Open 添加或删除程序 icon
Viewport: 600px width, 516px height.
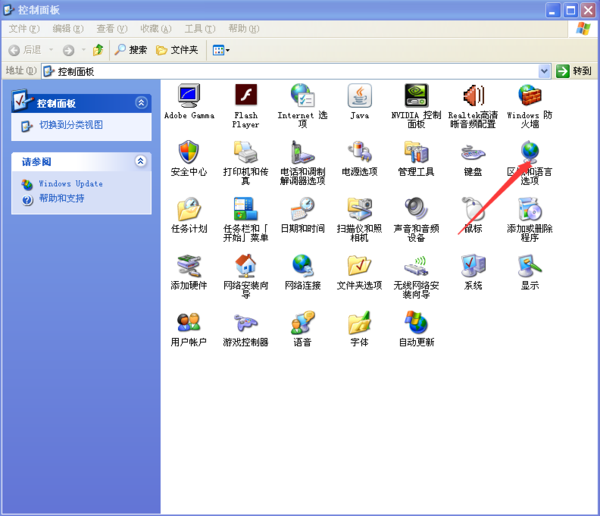tap(530, 209)
